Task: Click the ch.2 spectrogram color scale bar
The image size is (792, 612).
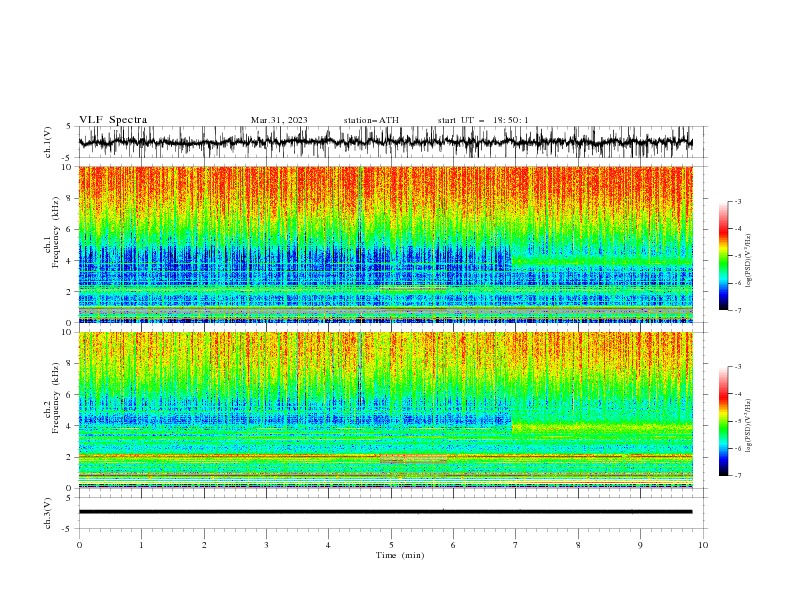Action: click(x=724, y=421)
